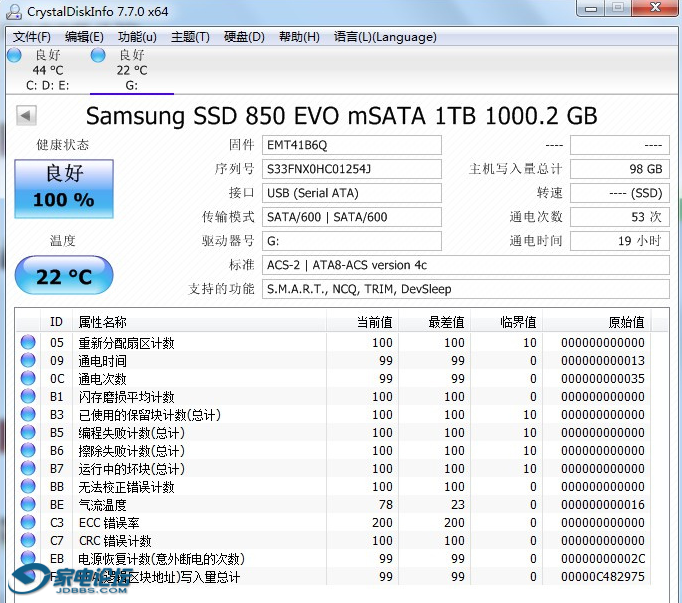Click the 良好 100 % health status button
This screenshot has width=682, height=603.
(x=64, y=189)
